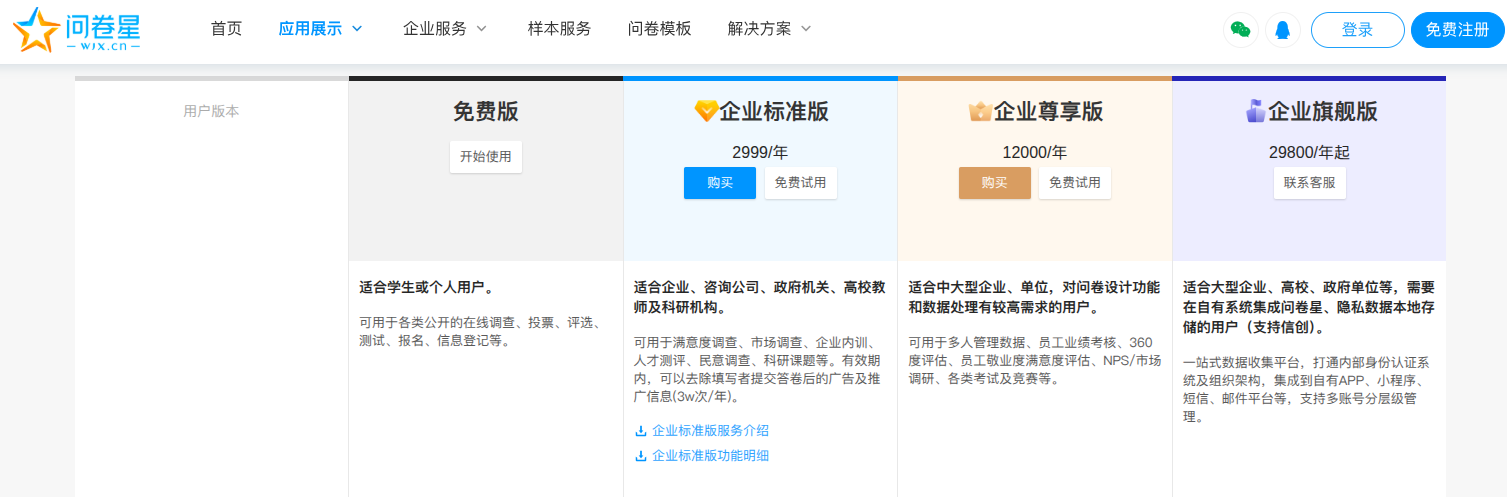Open the 问卷星 logo homepage link
This screenshot has height=497, width=1507.
[x=76, y=30]
